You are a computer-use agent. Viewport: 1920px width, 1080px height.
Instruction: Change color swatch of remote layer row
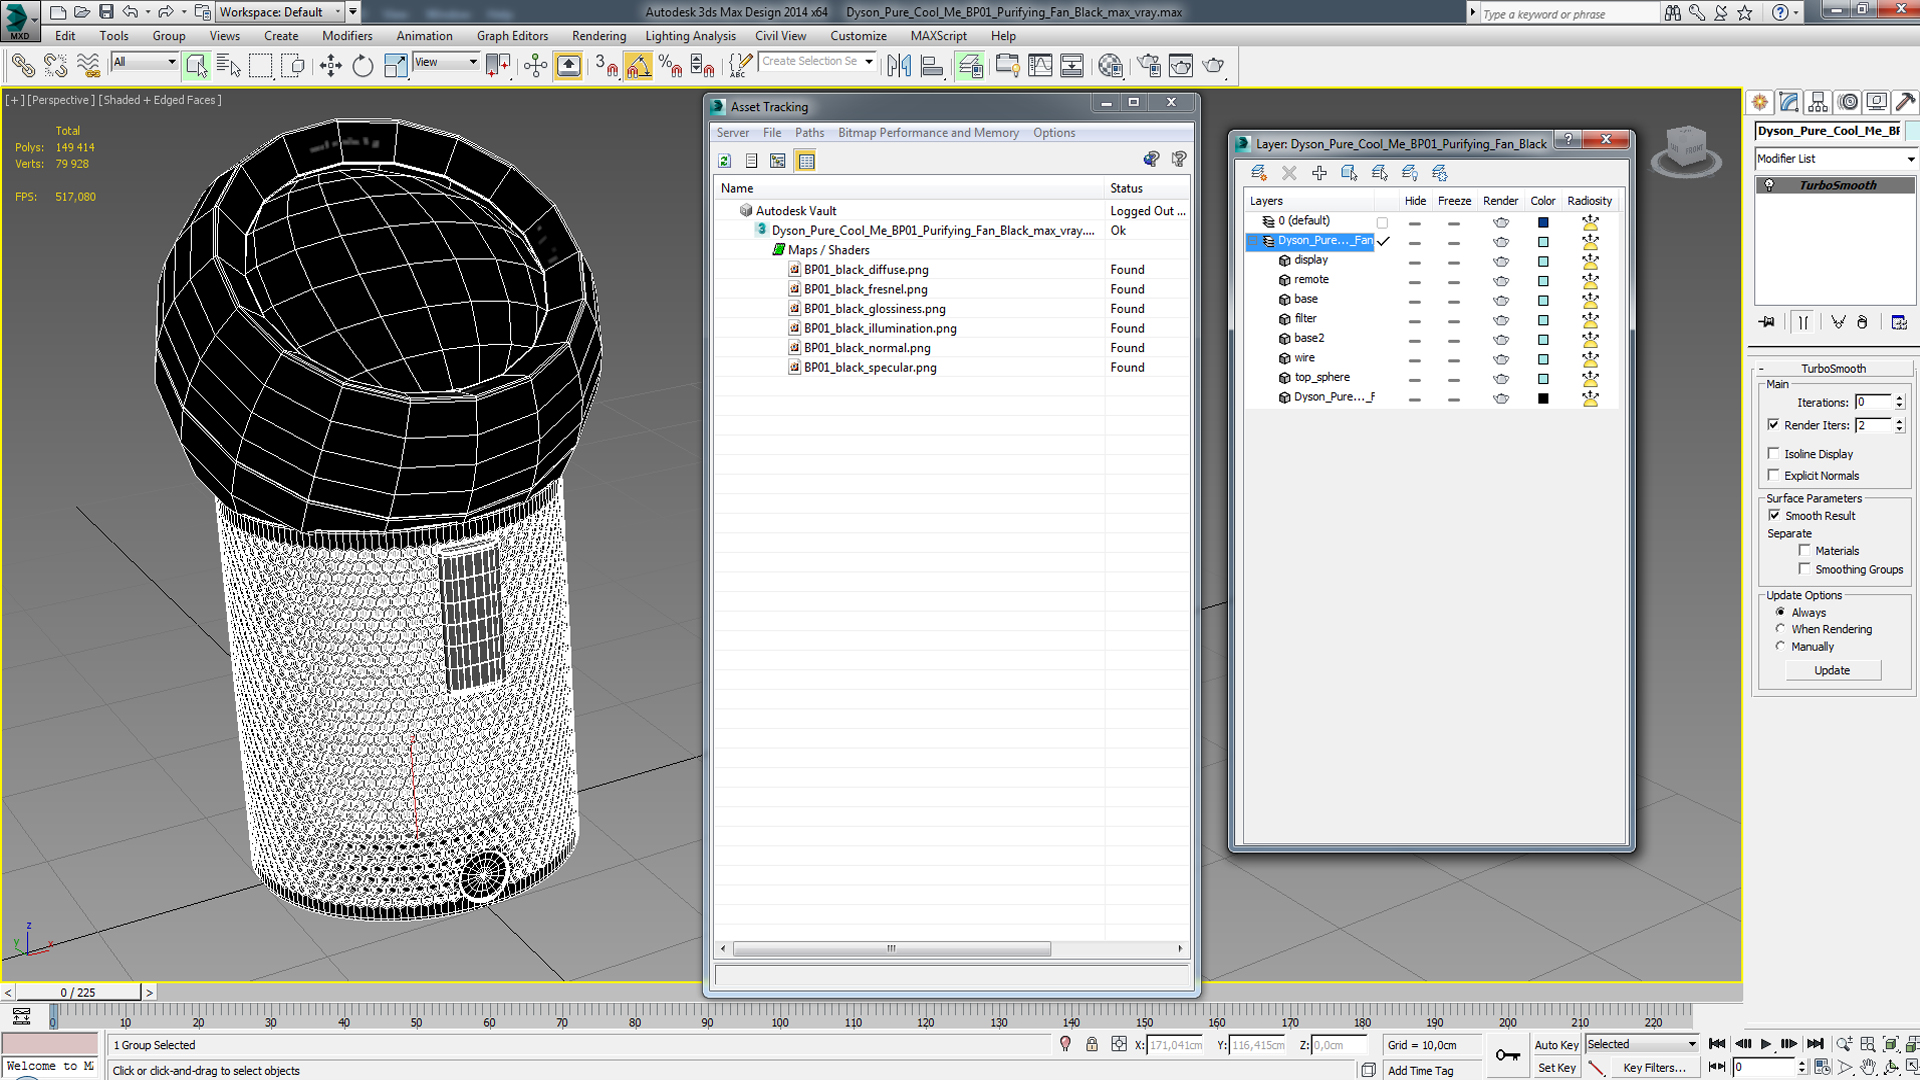1542,281
